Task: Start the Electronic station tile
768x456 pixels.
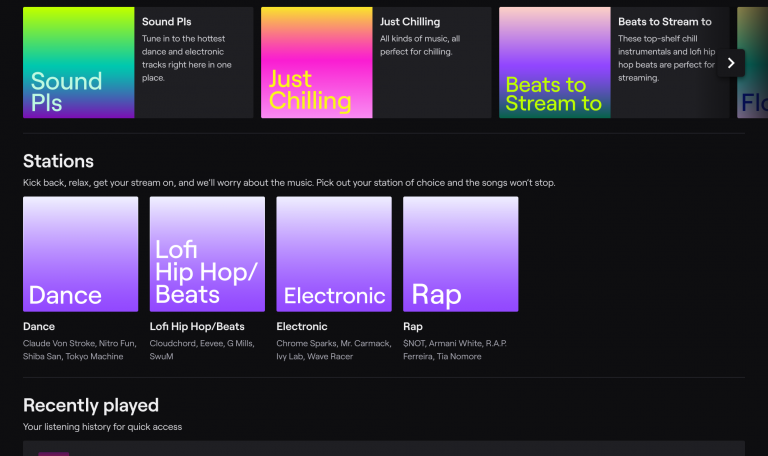Action: click(334, 254)
